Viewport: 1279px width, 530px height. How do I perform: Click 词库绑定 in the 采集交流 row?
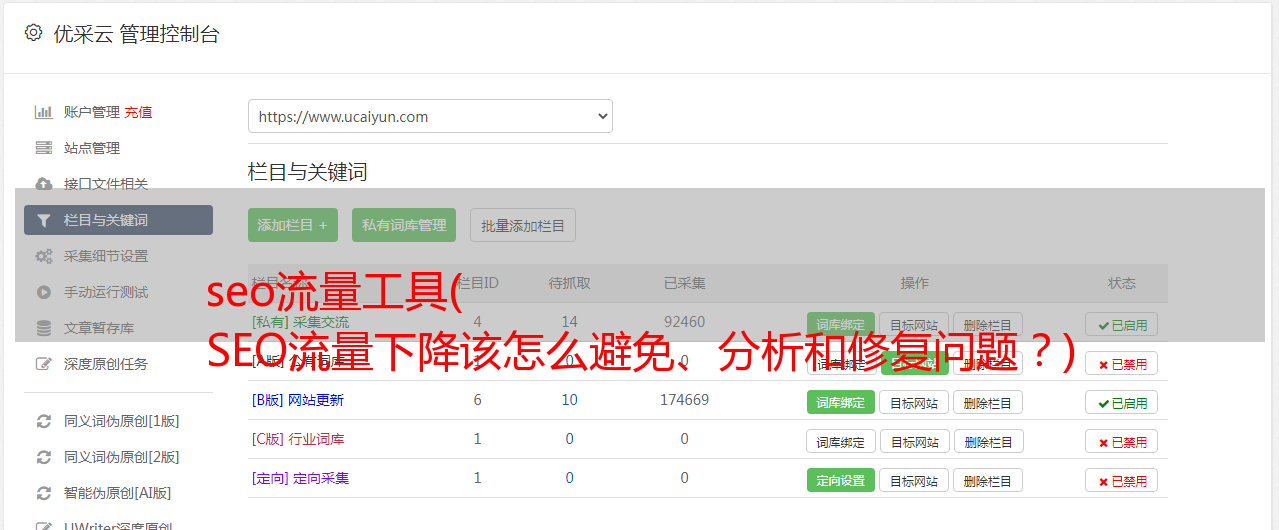point(841,324)
